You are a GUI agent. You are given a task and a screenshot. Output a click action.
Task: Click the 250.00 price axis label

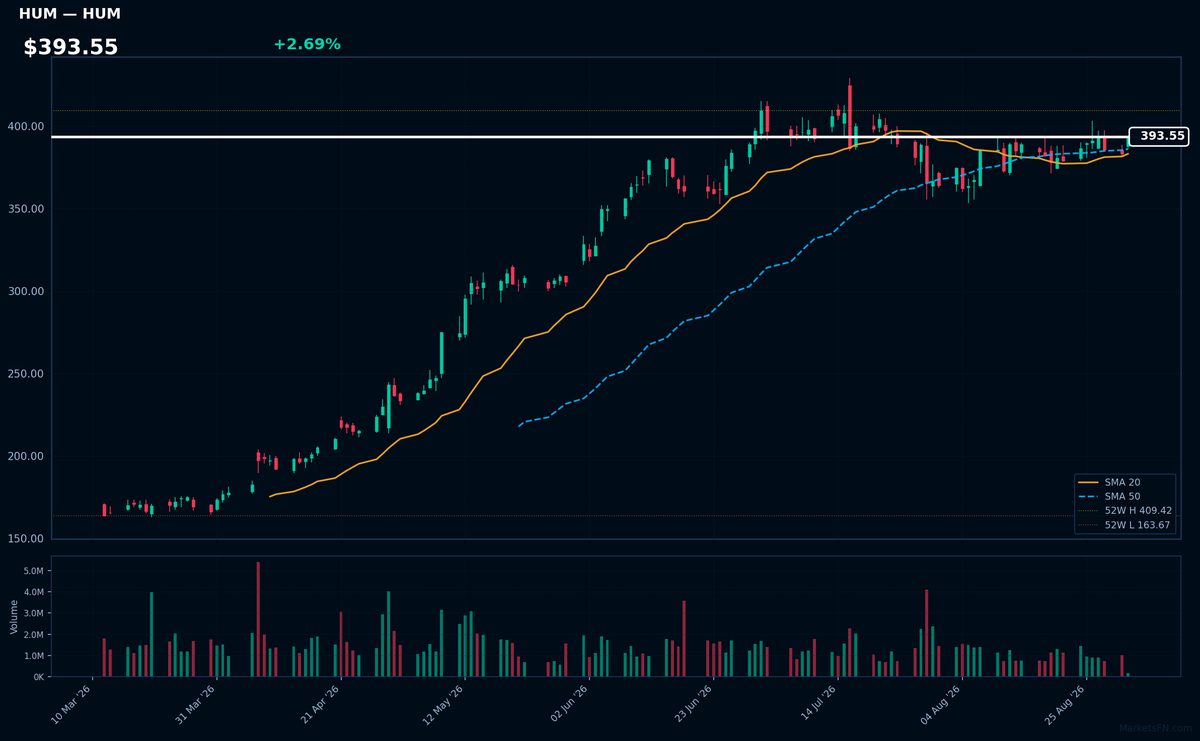pyautogui.click(x=27, y=374)
